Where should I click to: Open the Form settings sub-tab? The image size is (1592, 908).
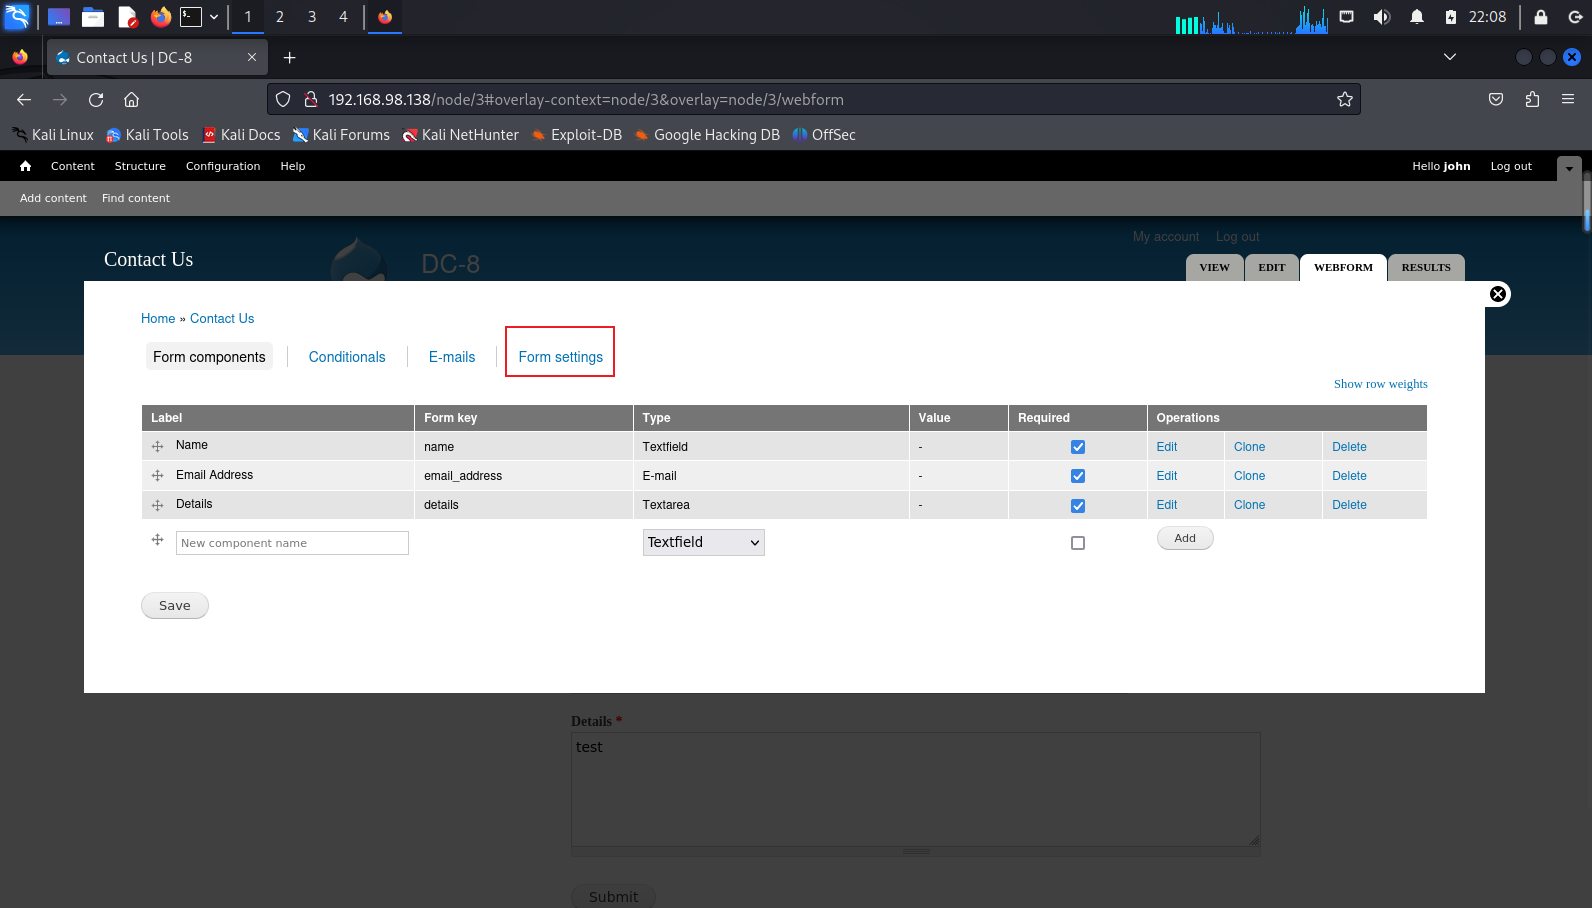pos(560,357)
